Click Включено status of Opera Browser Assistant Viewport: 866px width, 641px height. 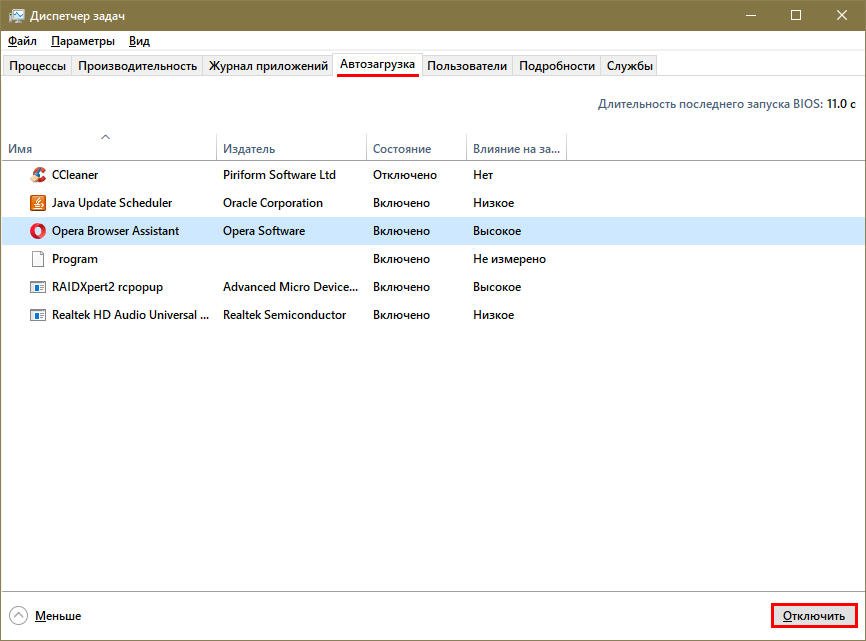(401, 231)
